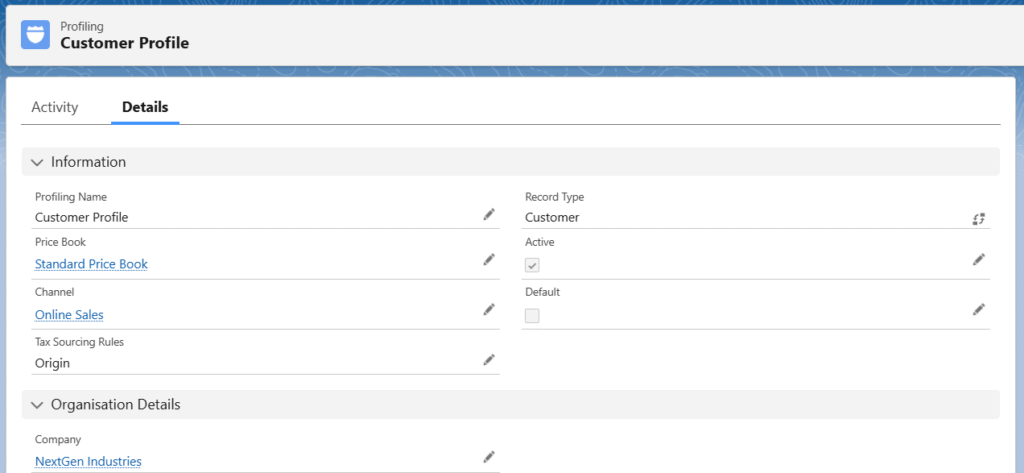The width and height of the screenshot is (1024, 473).
Task: Click the pencil icon for Active field
Action: tap(979, 260)
